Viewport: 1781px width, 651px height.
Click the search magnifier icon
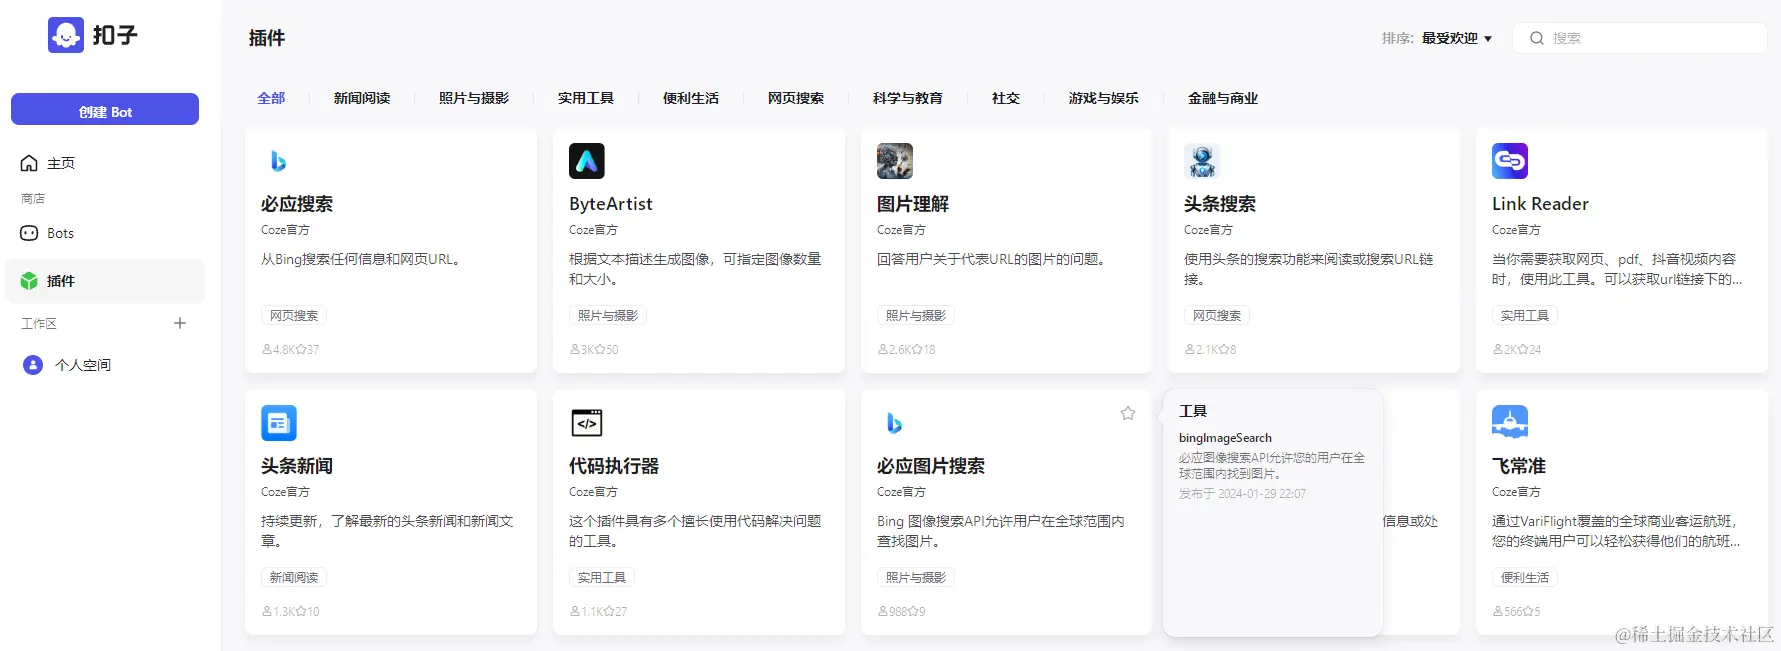pyautogui.click(x=1537, y=38)
